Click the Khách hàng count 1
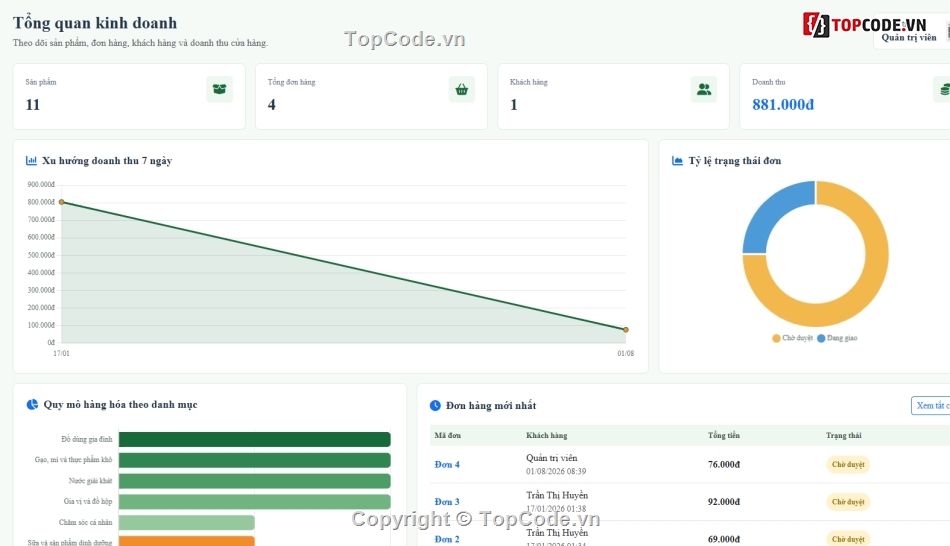950x546 pixels. pos(514,105)
